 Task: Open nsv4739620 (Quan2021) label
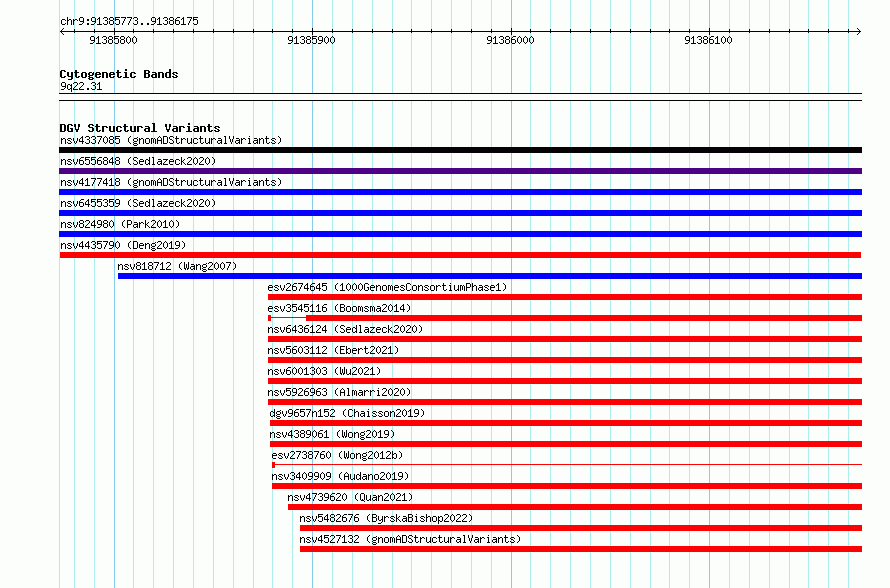click(x=350, y=497)
